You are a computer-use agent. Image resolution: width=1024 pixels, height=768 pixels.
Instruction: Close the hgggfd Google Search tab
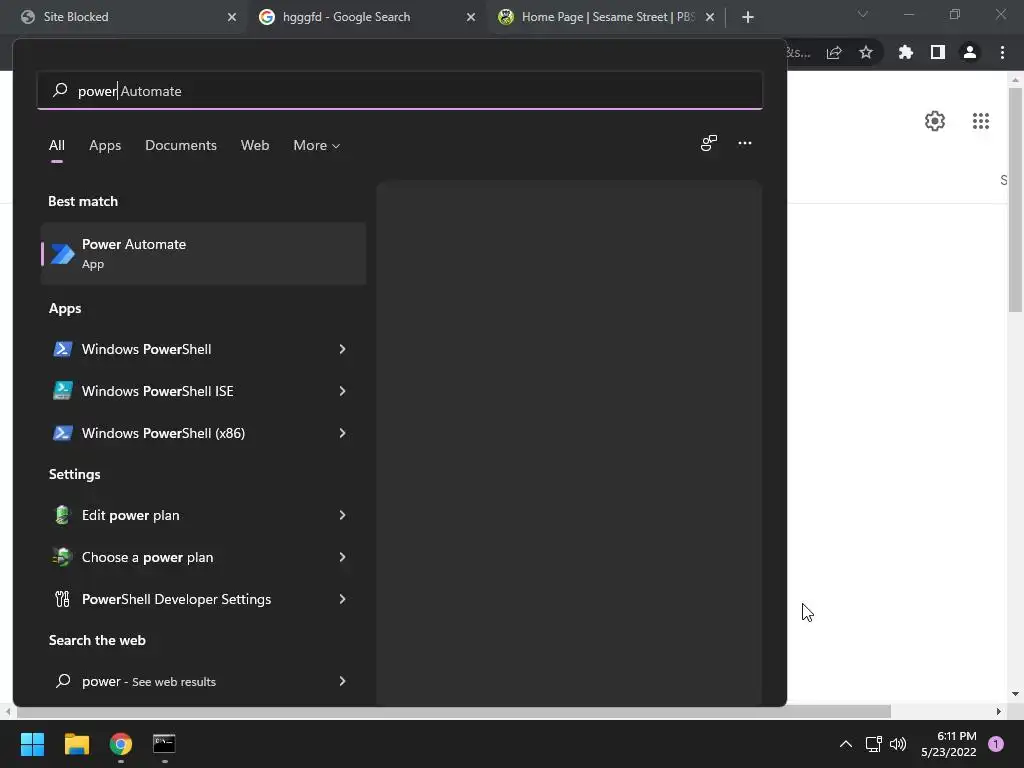[x=471, y=17]
